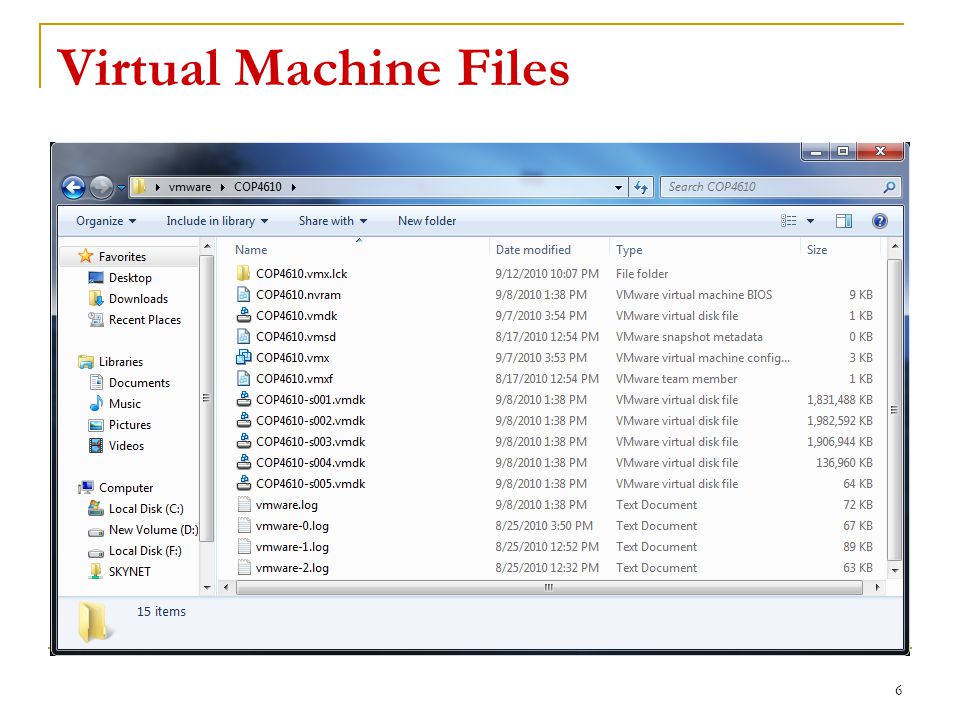Image resolution: width=960 pixels, height=720 pixels.
Task: Click the refresh button next to address bar
Action: (640, 187)
